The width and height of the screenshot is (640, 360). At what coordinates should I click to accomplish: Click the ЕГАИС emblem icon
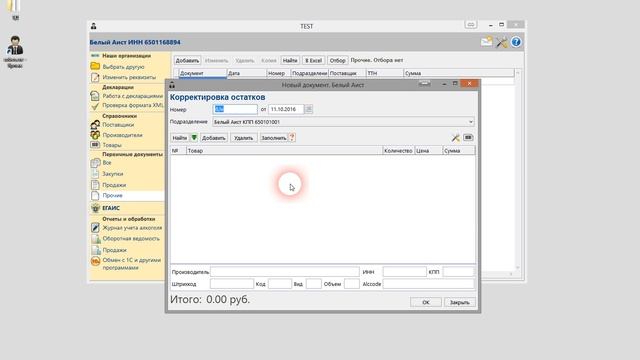[x=95, y=208]
